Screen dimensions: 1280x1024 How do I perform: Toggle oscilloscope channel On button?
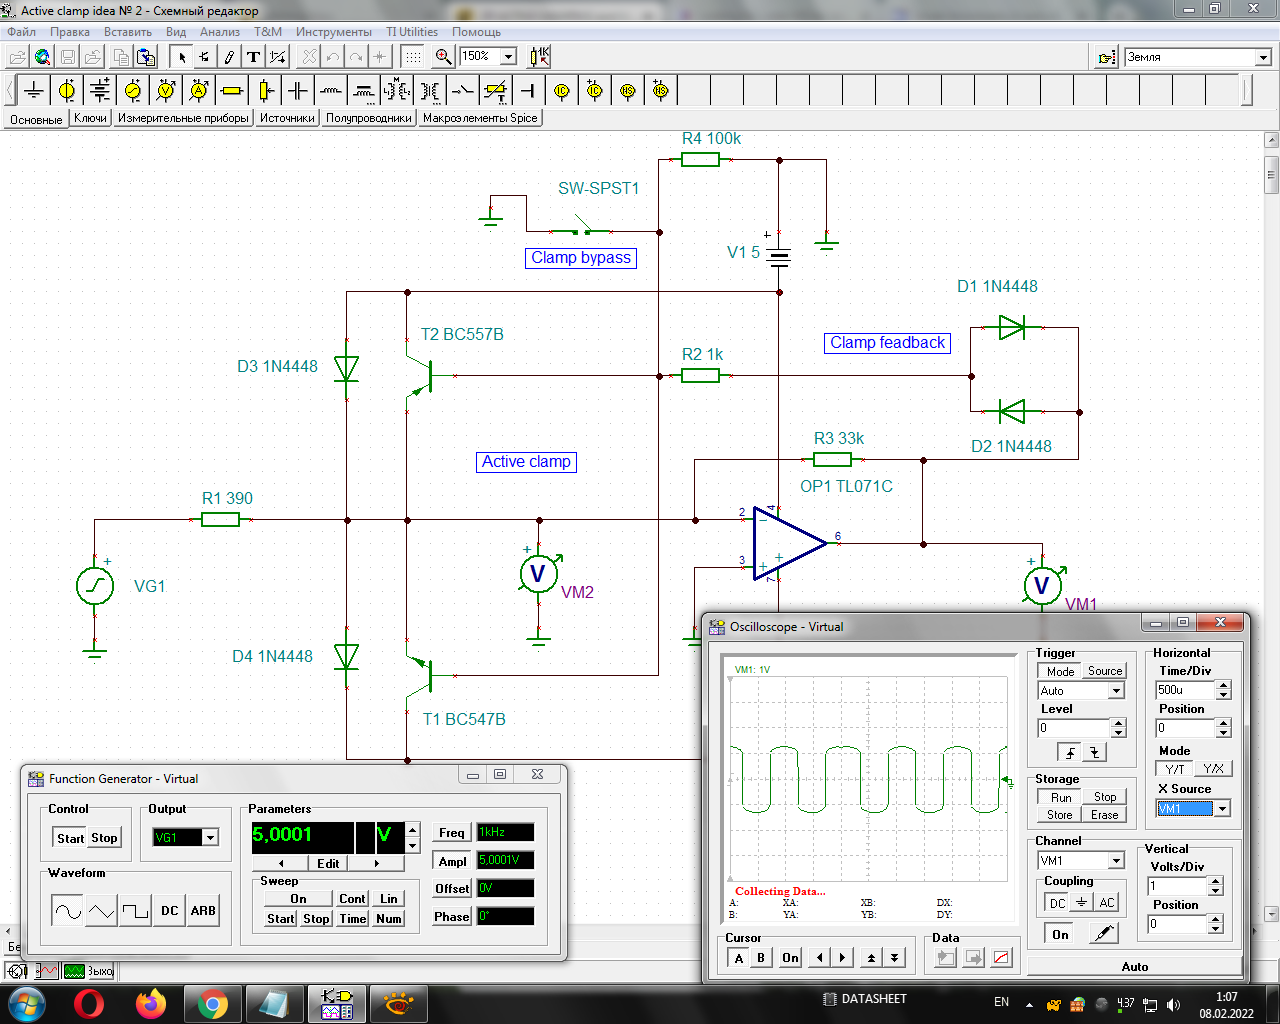[x=1060, y=934]
